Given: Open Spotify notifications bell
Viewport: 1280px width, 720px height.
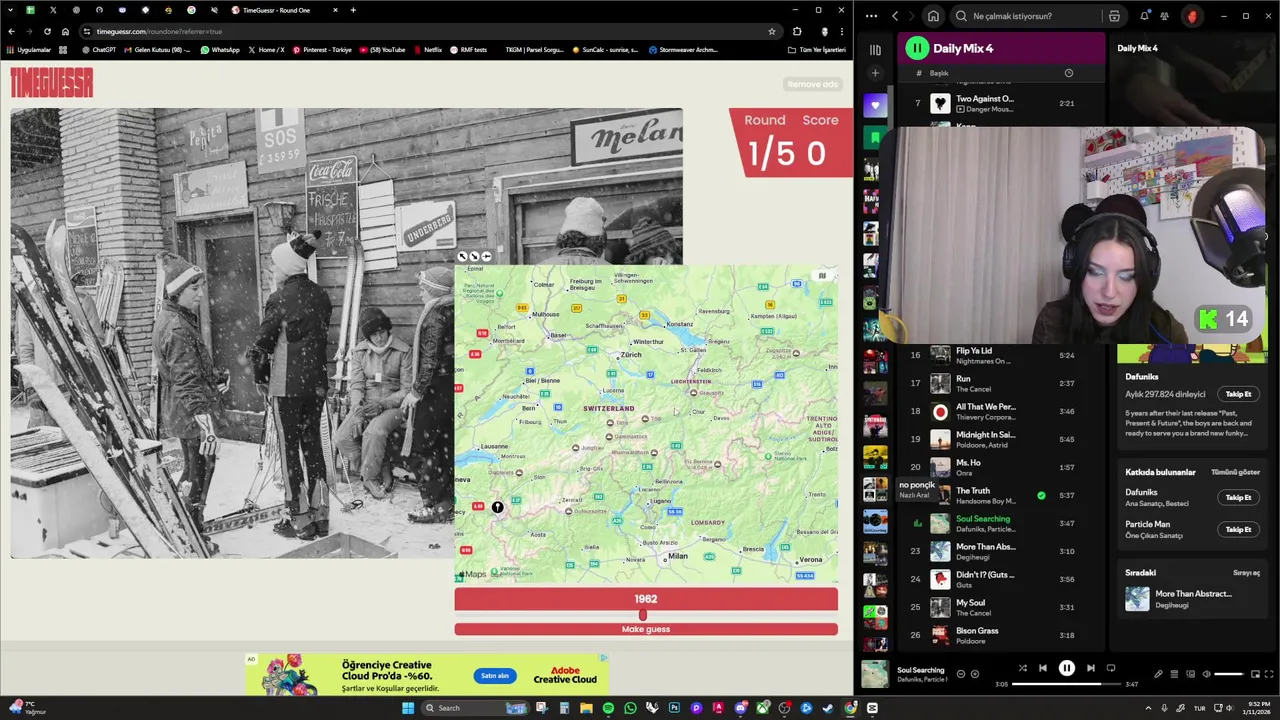Looking at the screenshot, I should (x=1144, y=16).
